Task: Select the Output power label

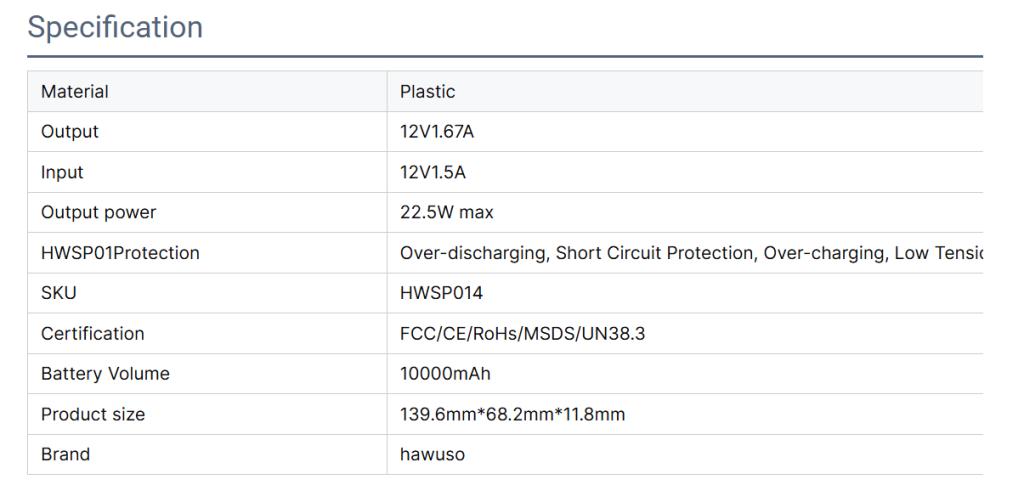Action: 99,213
